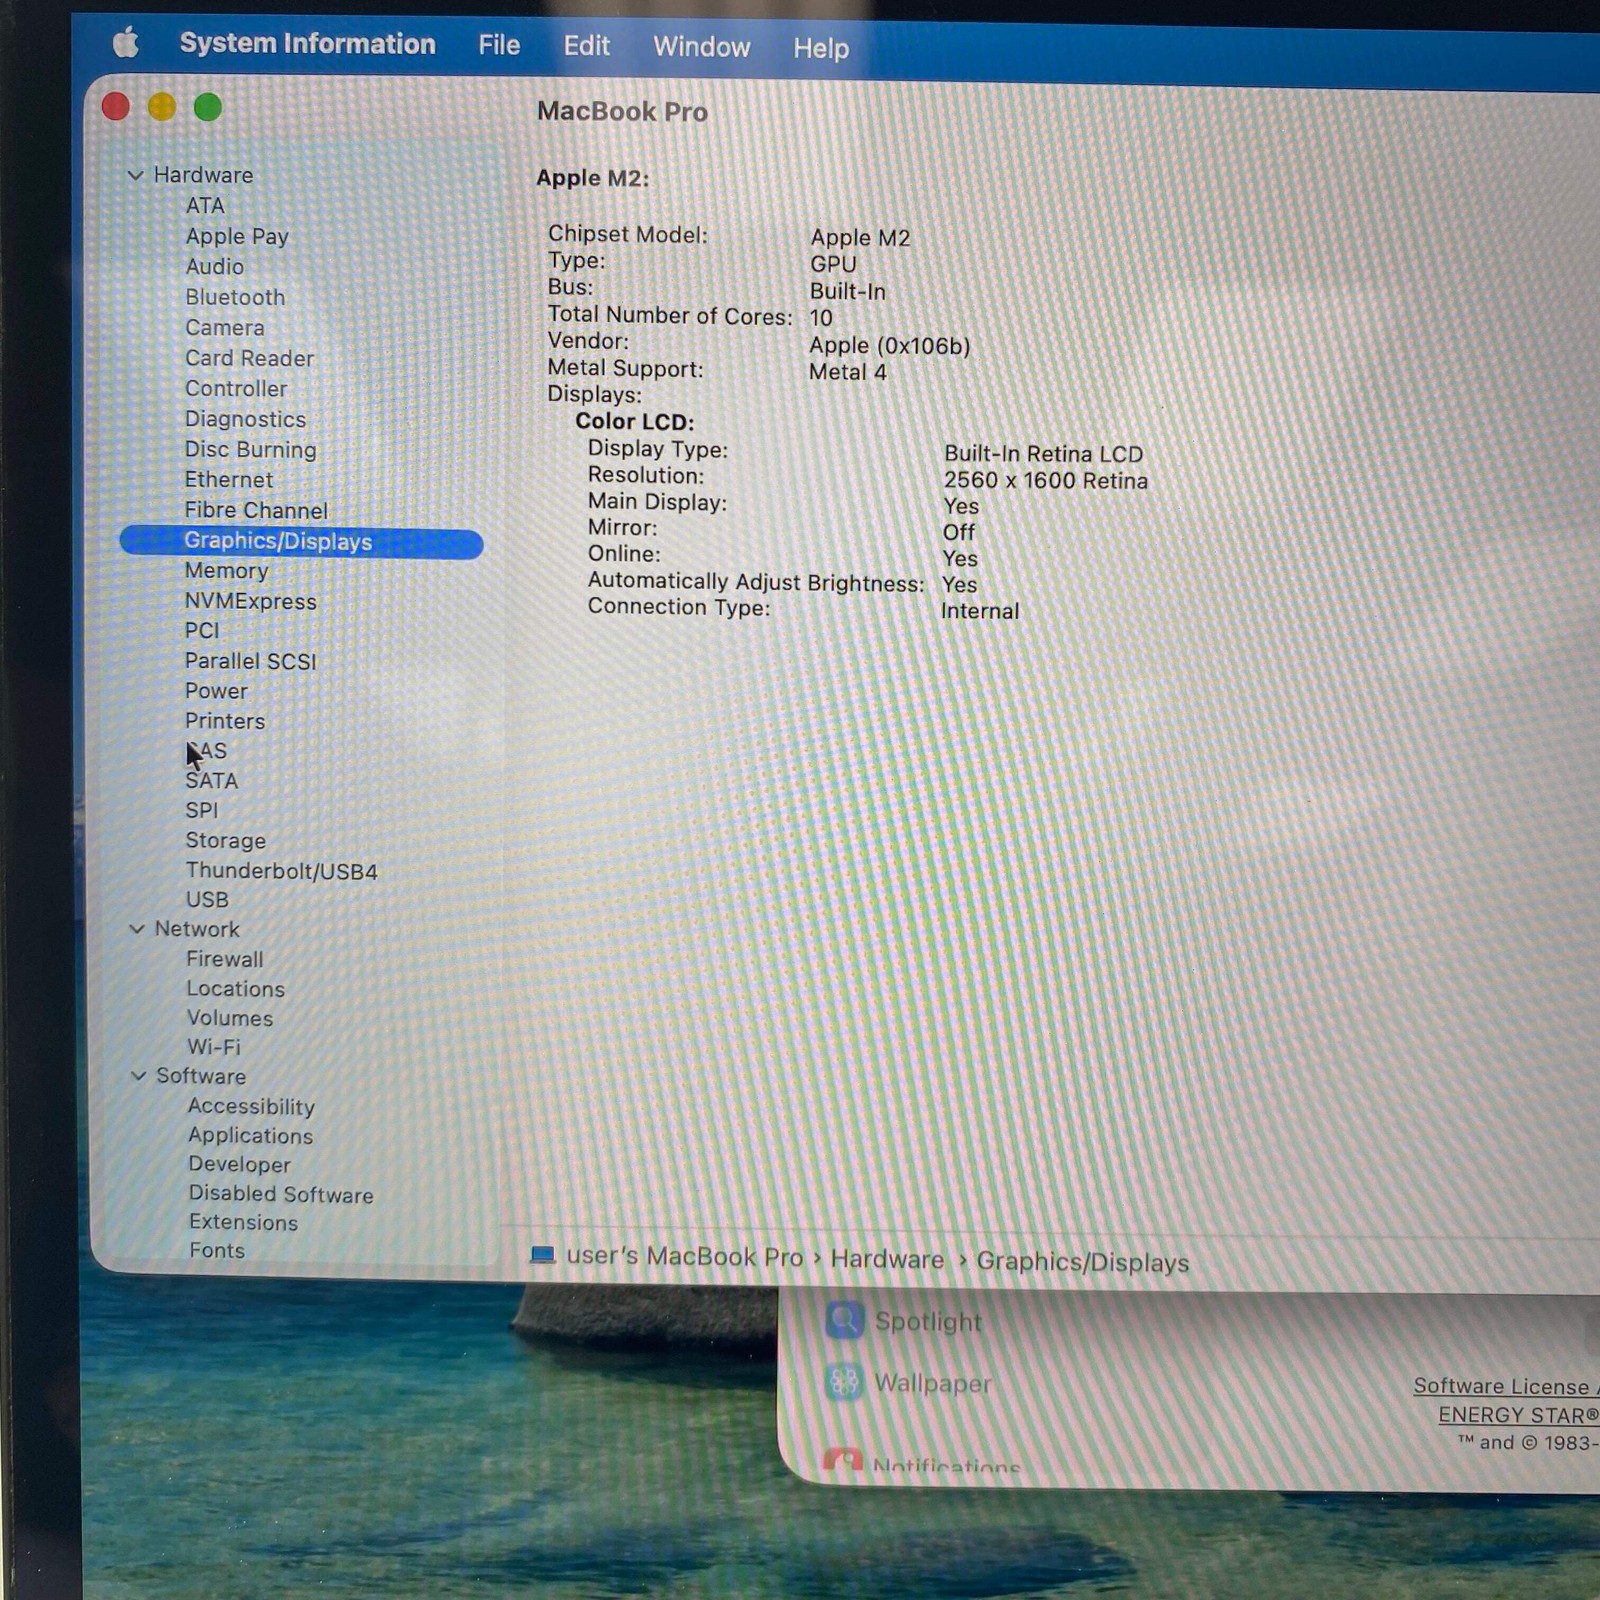Viewport: 1600px width, 1600px height.
Task: Select Disc Burning in the sidebar
Action: click(x=250, y=450)
